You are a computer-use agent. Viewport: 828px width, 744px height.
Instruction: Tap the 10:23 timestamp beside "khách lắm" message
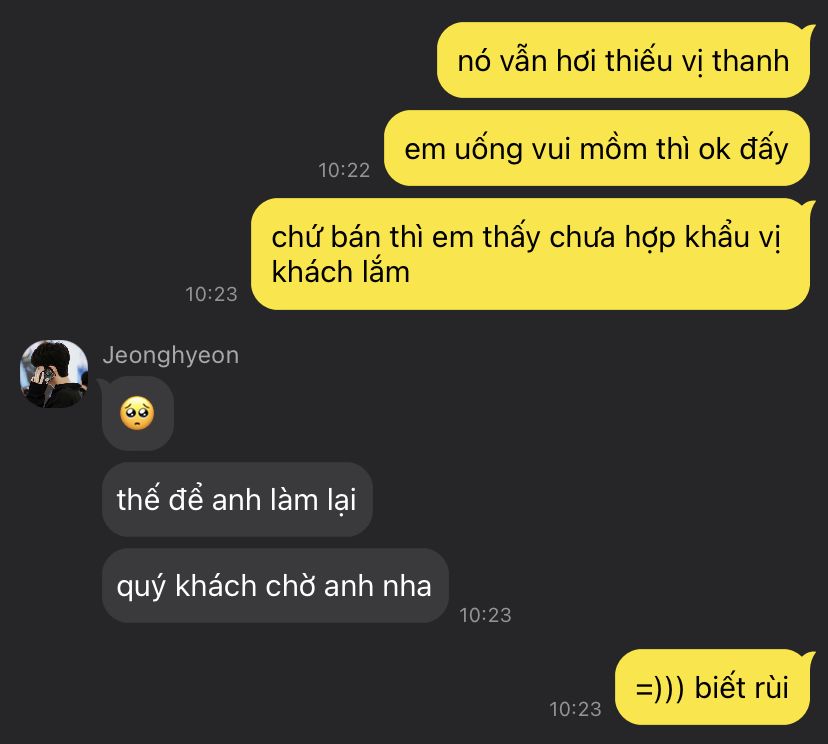point(211,294)
